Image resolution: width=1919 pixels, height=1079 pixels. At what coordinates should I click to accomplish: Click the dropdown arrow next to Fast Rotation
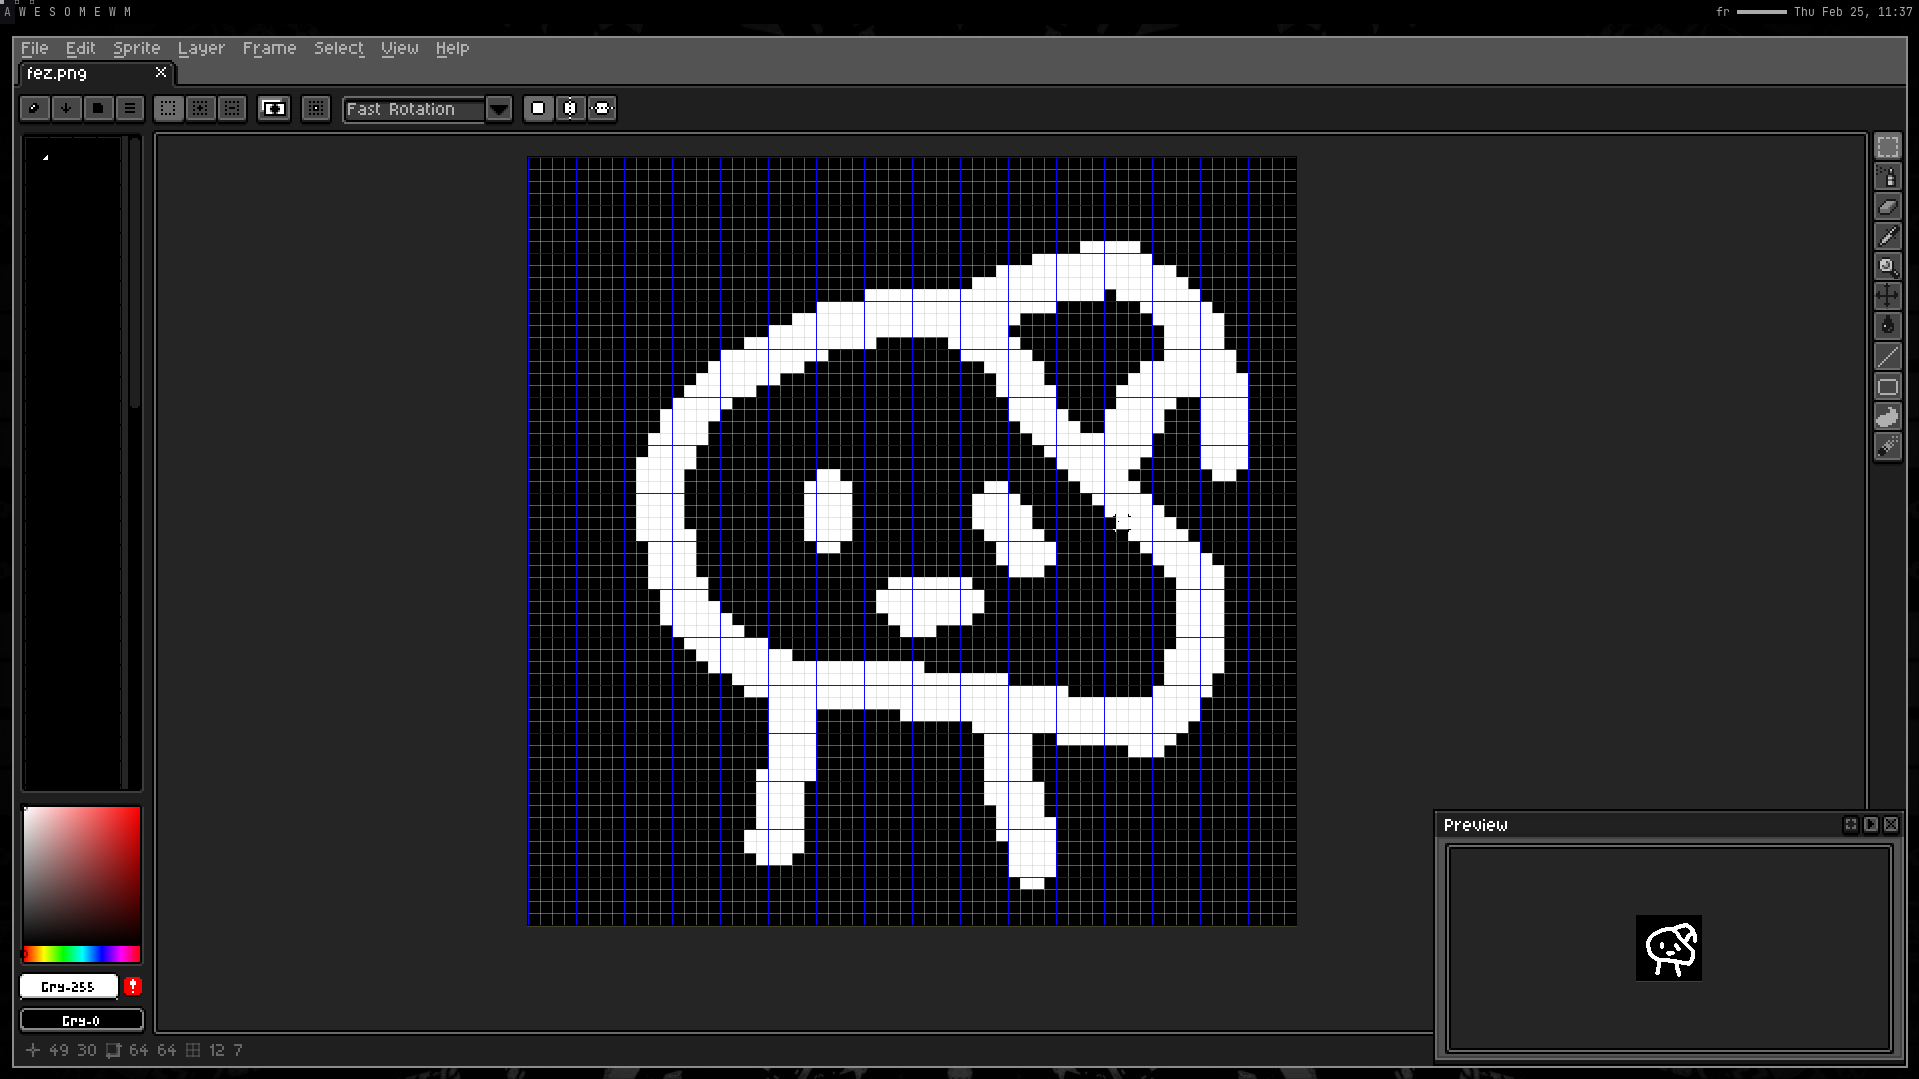pos(498,109)
